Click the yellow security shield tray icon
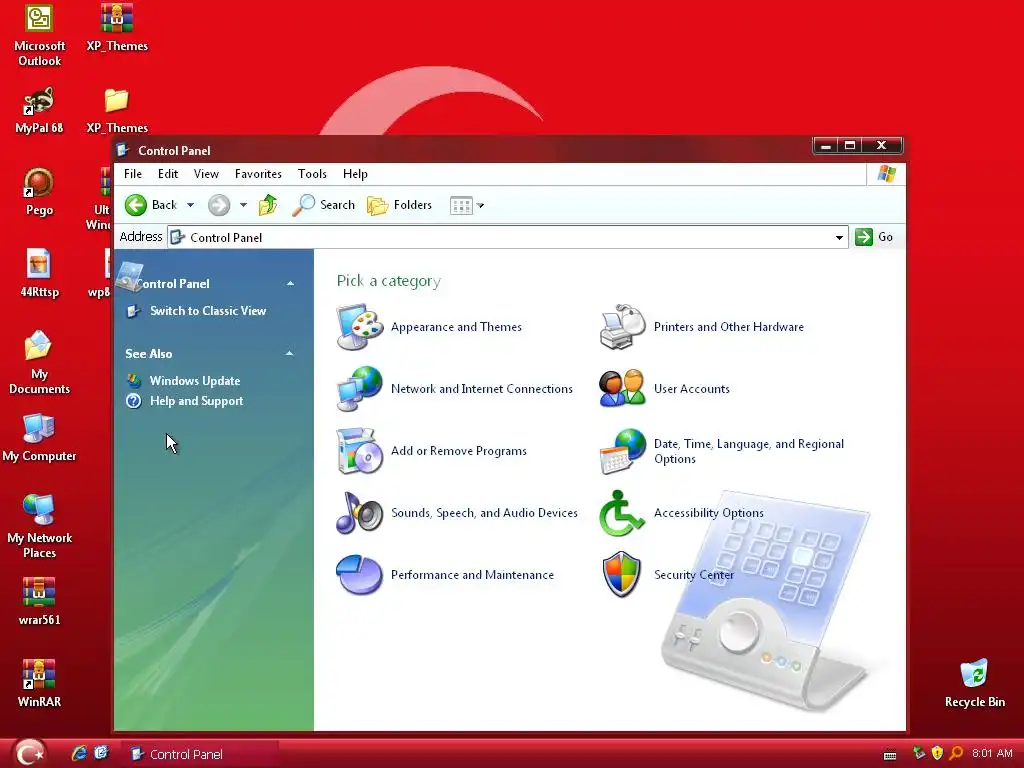The image size is (1024, 768). pyautogui.click(x=937, y=753)
